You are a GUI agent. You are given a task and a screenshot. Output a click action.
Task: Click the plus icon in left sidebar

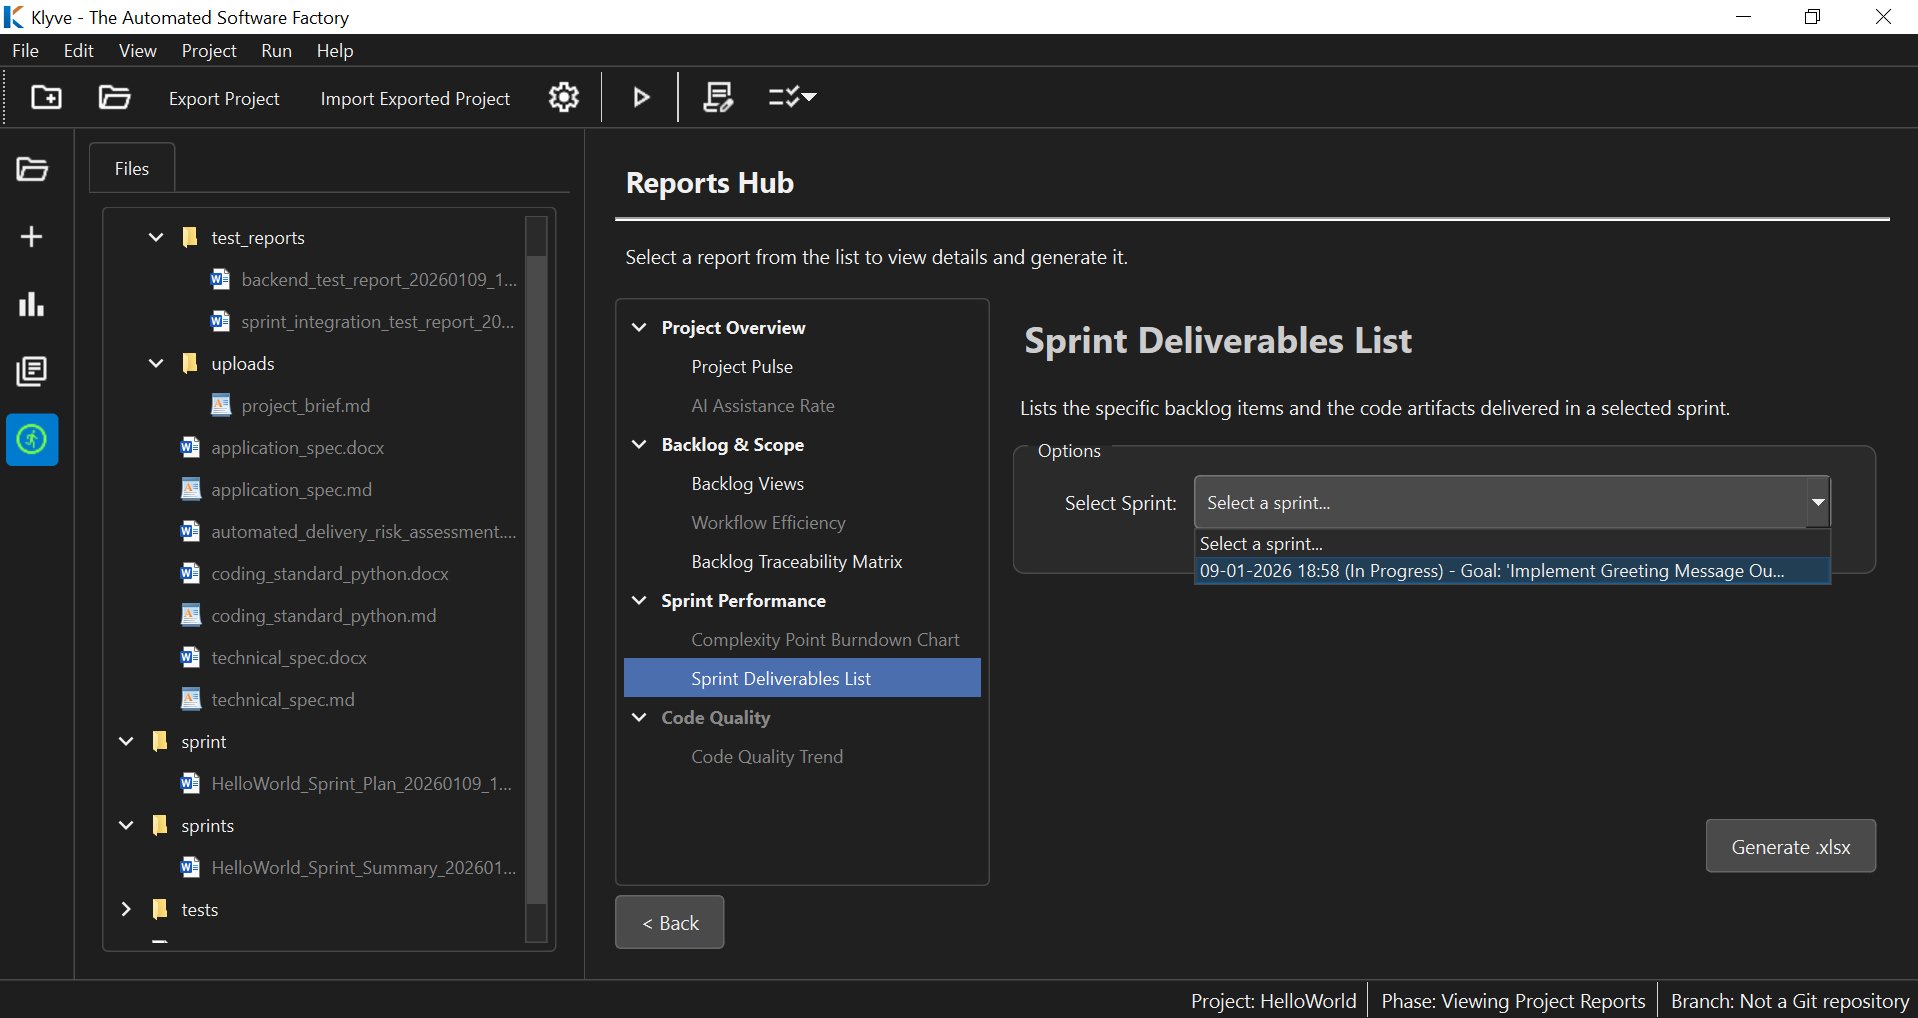32,237
